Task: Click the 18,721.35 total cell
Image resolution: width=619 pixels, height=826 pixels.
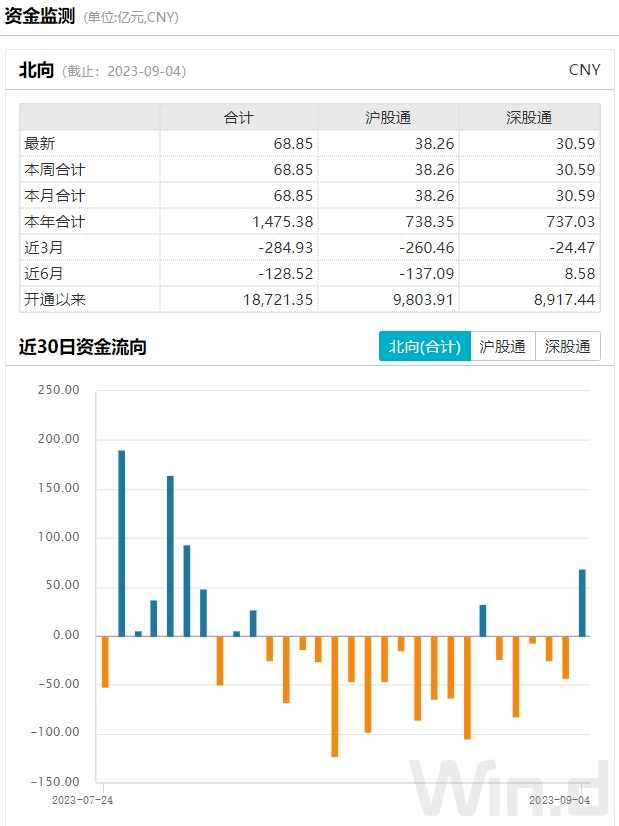Action: coord(278,300)
